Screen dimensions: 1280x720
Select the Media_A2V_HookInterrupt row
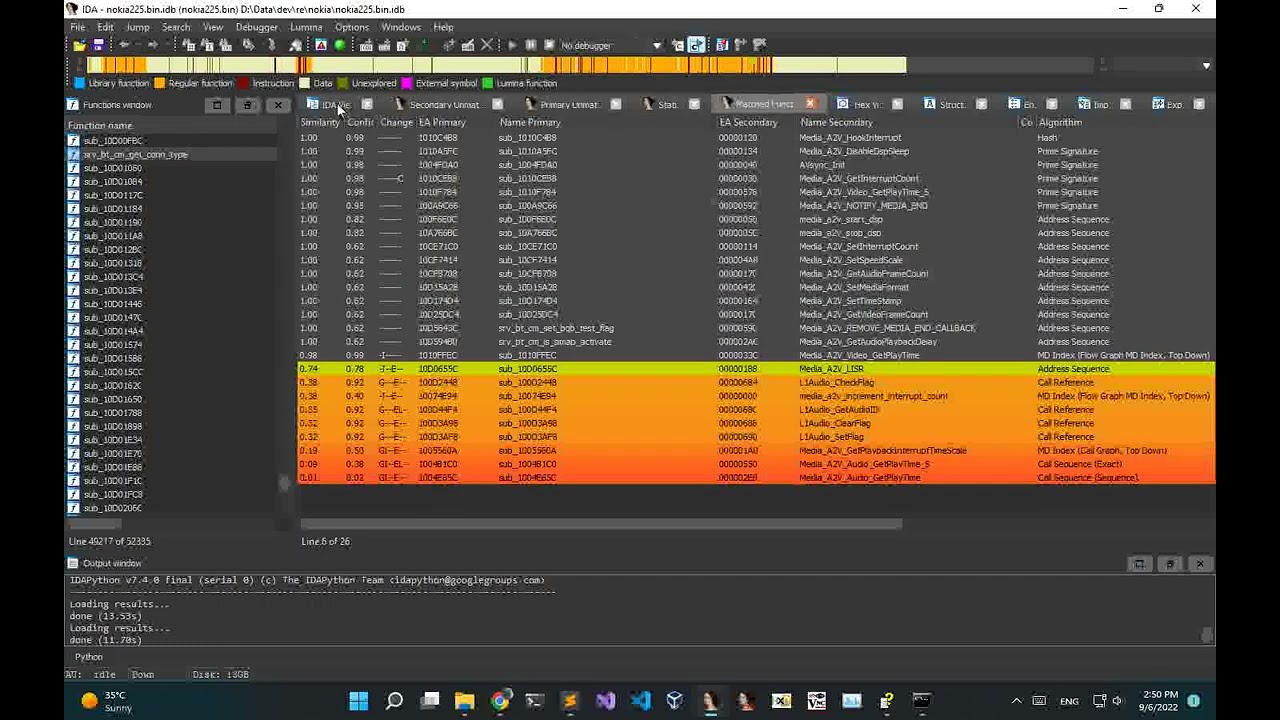[x=757, y=138]
